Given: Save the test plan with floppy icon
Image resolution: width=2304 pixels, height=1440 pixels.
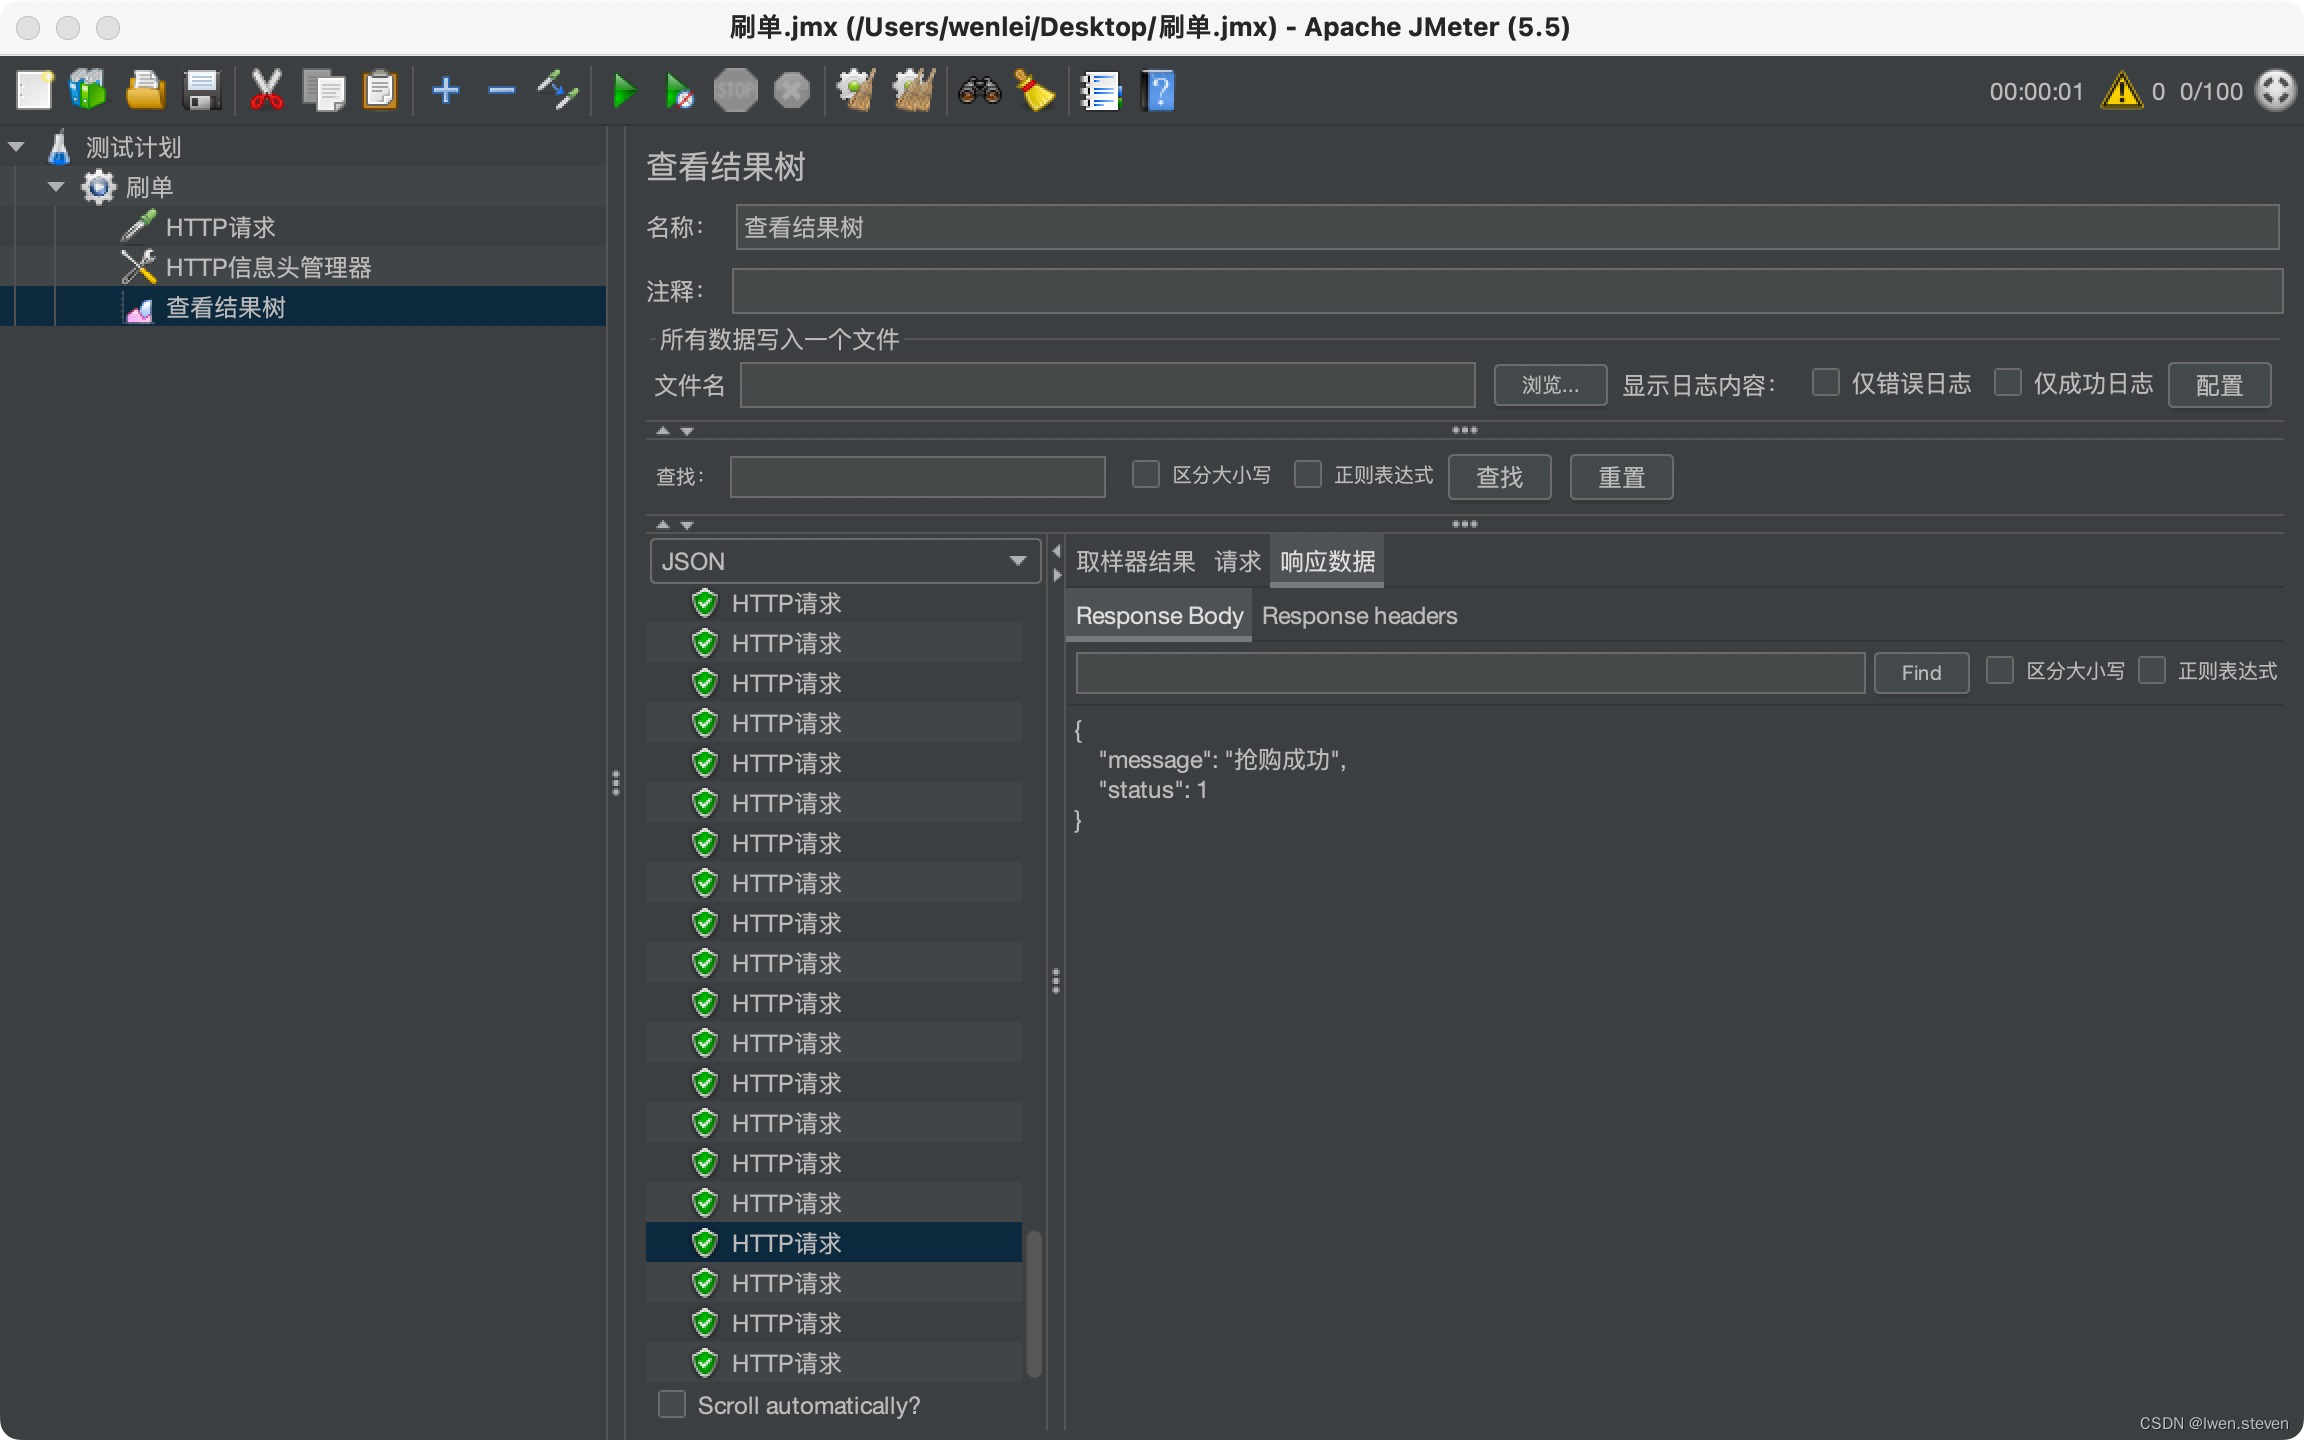Looking at the screenshot, I should pyautogui.click(x=203, y=91).
